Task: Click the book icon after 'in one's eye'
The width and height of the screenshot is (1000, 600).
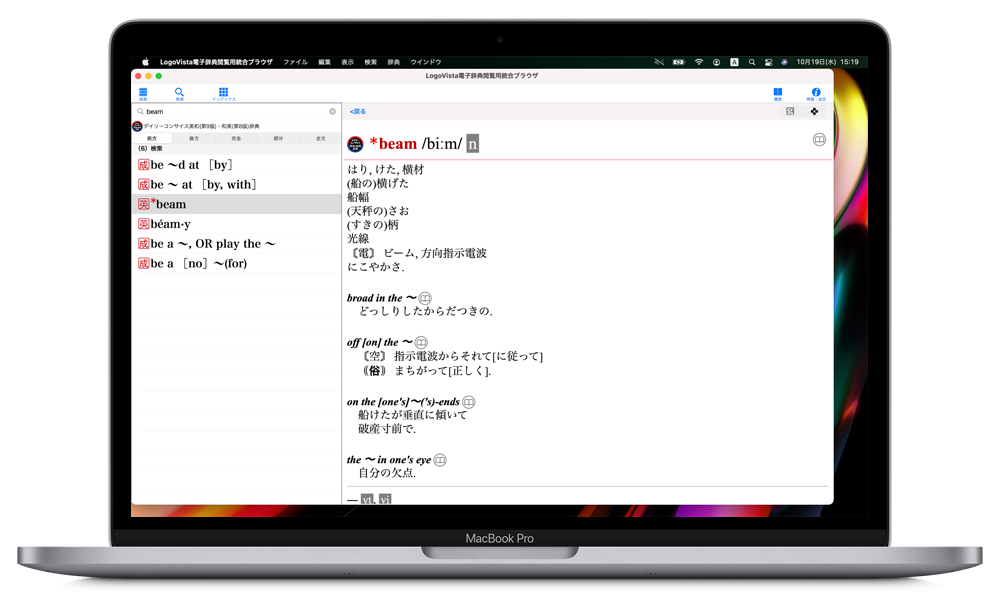Action: click(x=440, y=460)
